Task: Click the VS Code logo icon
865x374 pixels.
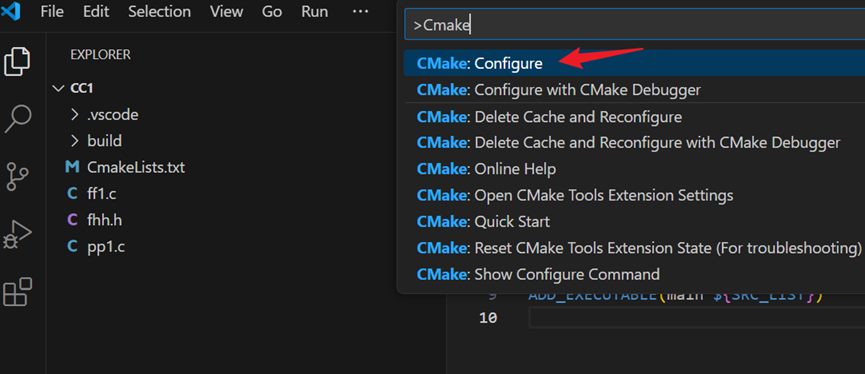Action: pos(10,12)
